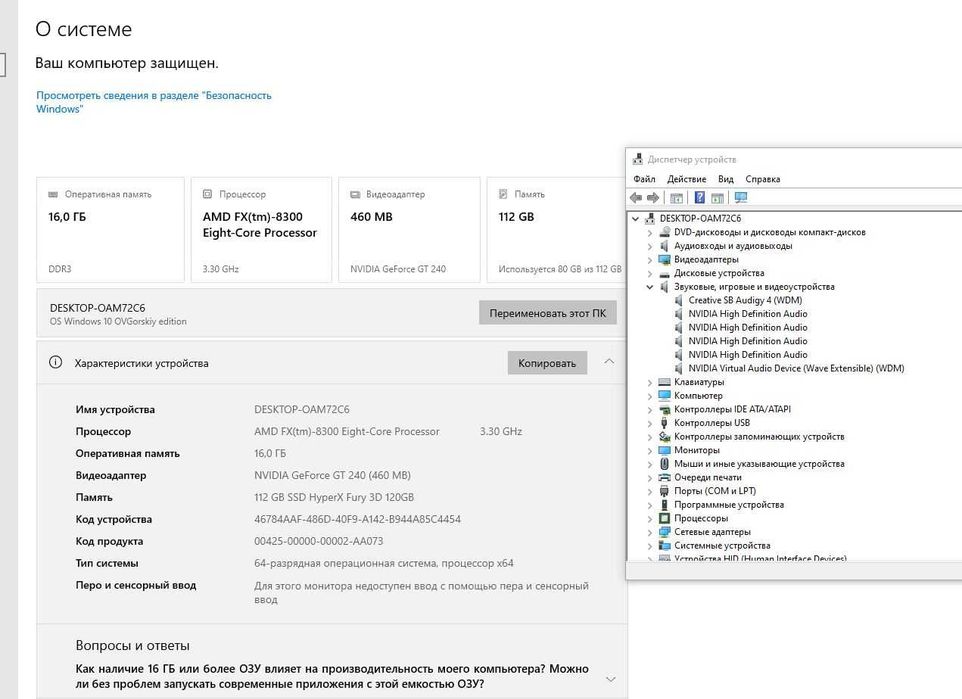The image size is (962, 699).
Task: Open the Файл menu
Action: click(x=644, y=179)
